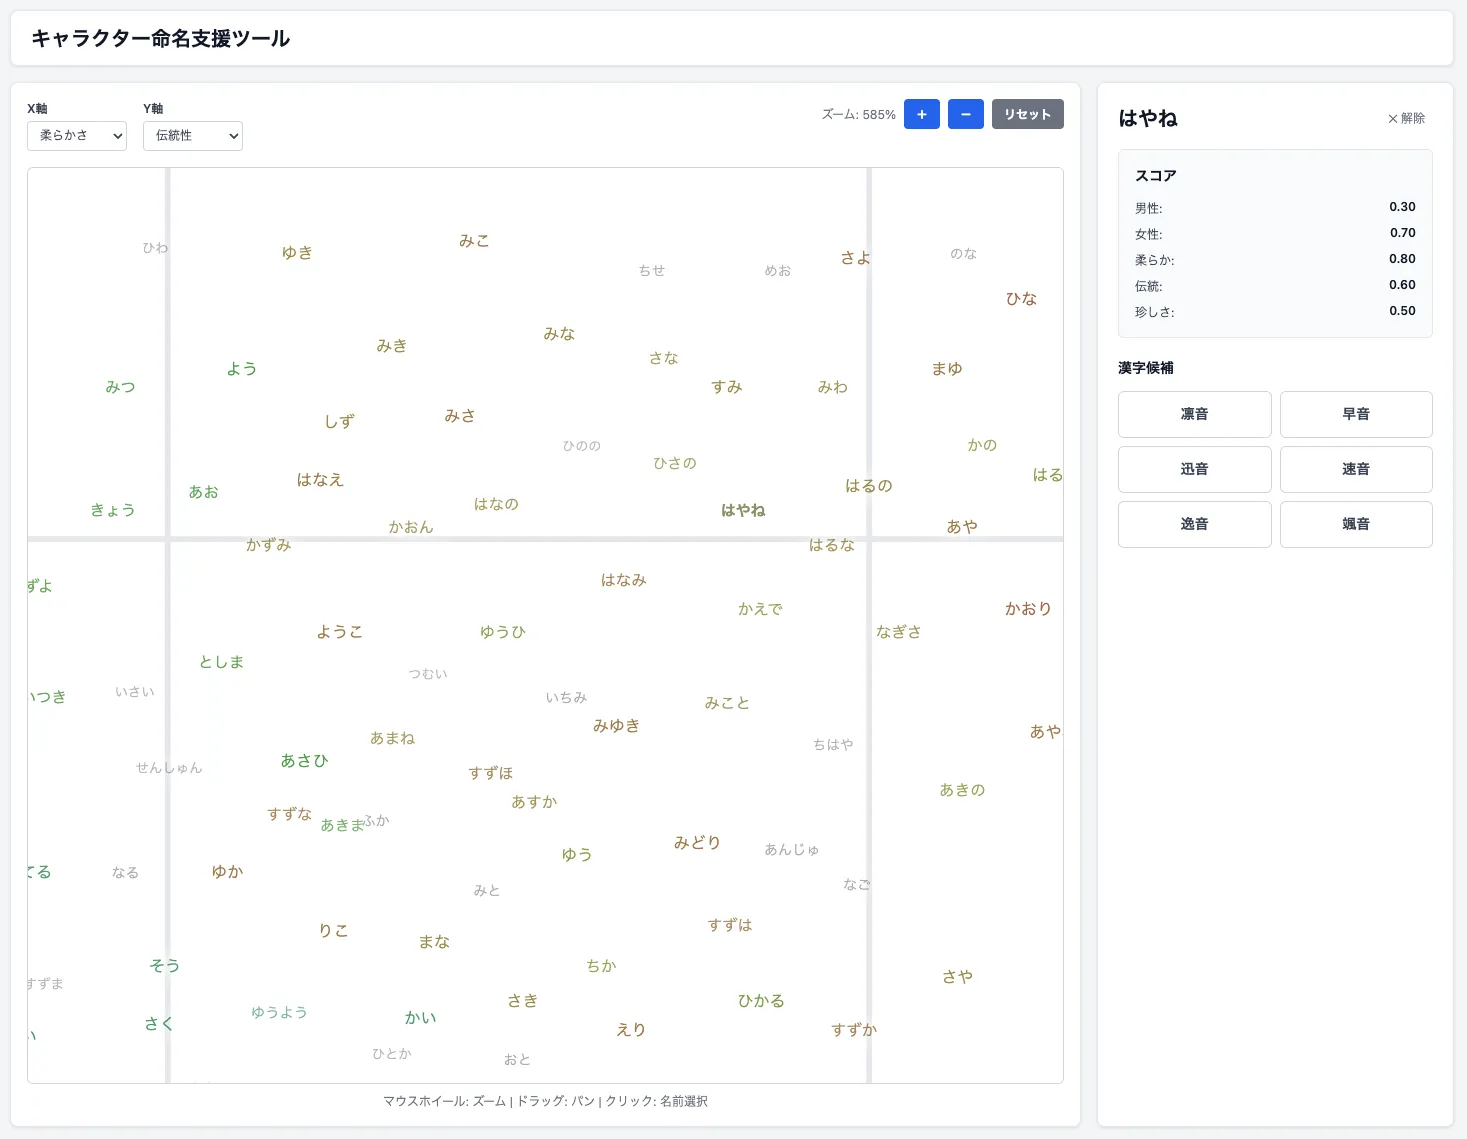Clear selection with the 解除 button
Viewport: 1467px width, 1139px height.
click(1406, 118)
